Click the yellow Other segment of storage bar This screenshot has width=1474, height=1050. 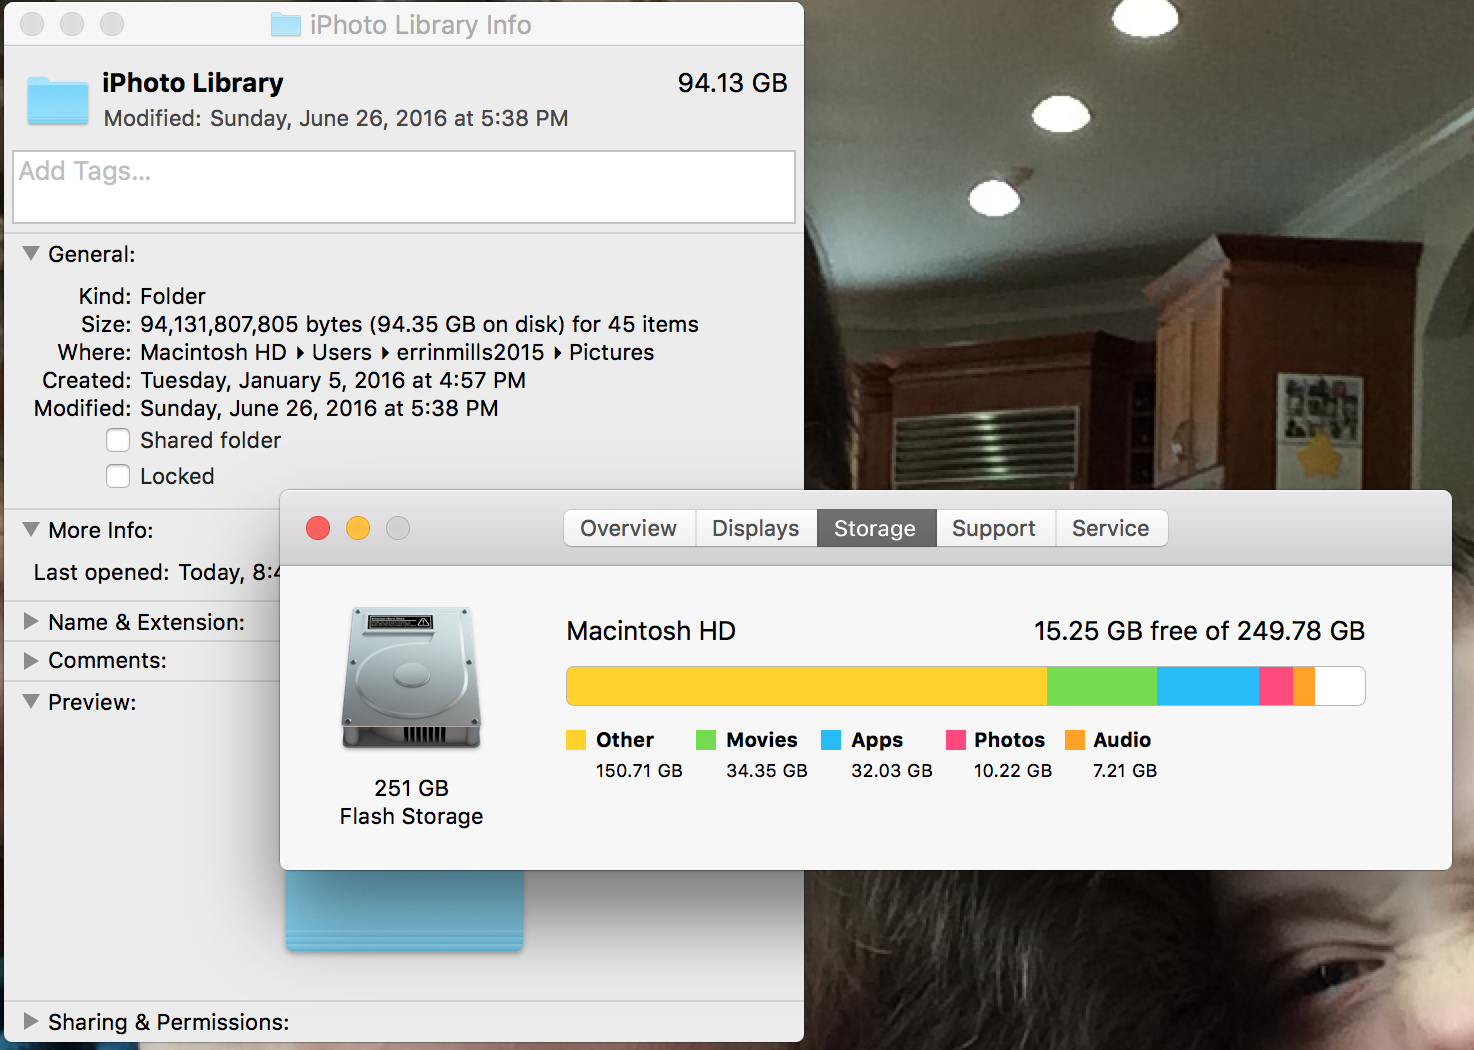[x=807, y=686]
